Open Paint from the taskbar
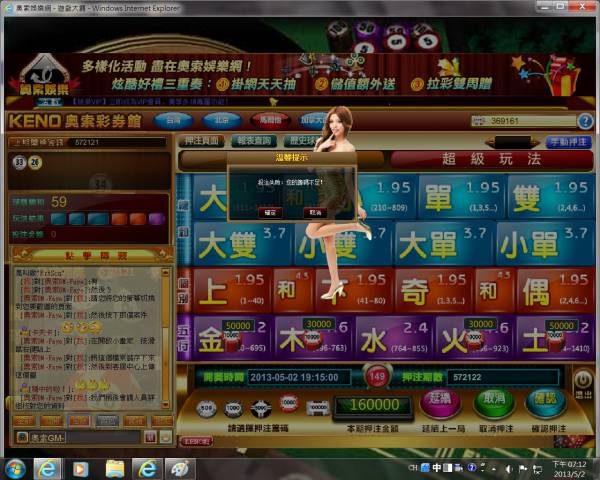Screen dimensions: 600x480 click(x=180, y=469)
